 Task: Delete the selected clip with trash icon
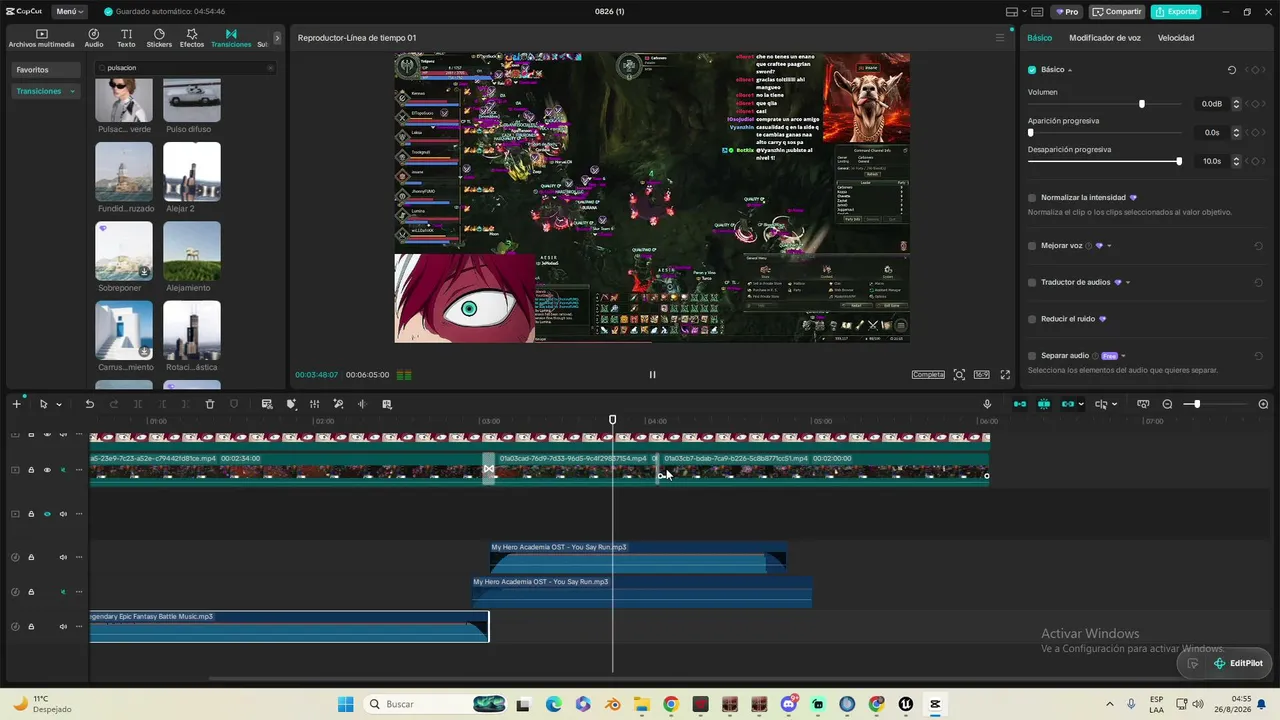point(210,404)
